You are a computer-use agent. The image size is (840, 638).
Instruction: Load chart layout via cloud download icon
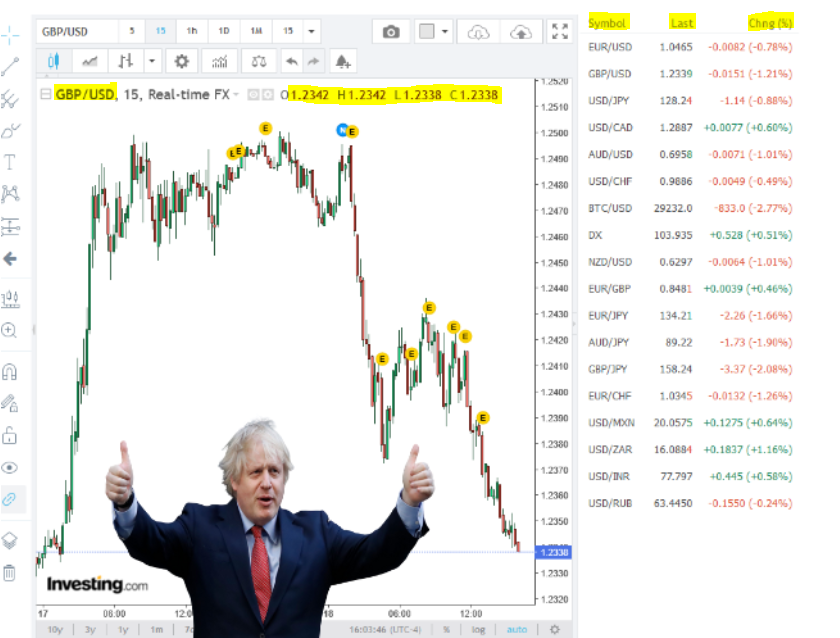tap(478, 32)
